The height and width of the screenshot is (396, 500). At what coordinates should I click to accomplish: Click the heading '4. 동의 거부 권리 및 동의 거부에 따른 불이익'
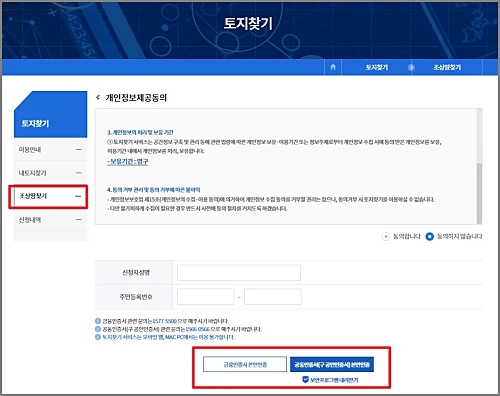tap(153, 190)
